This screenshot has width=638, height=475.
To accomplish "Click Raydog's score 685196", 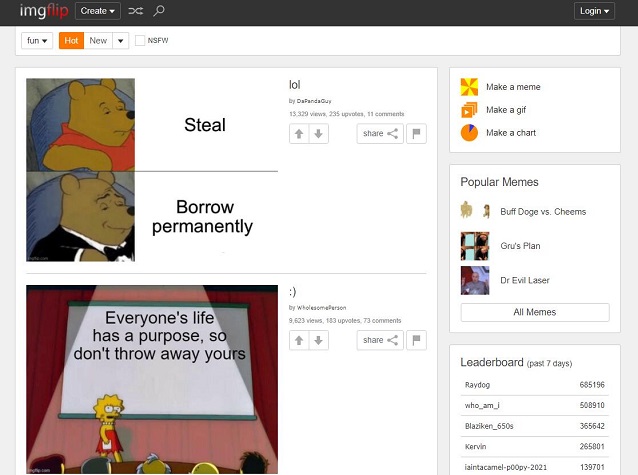I will 592,385.
